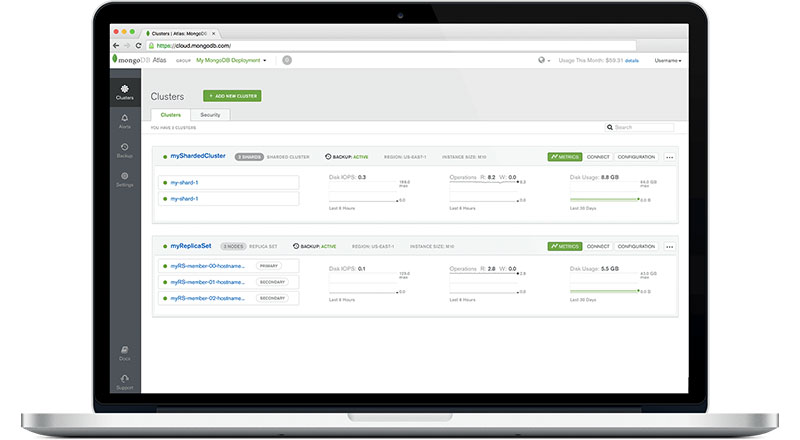Open the Username account dropdown
Screen dimensions: 800x440
coord(667,60)
